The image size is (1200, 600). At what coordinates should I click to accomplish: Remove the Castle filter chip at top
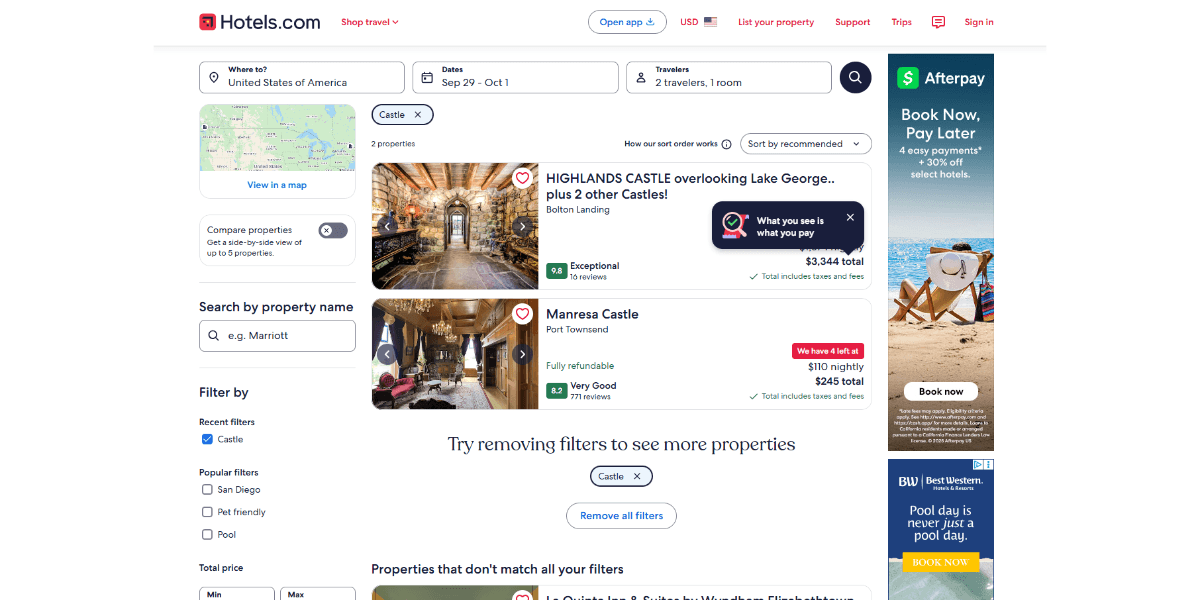pos(402,115)
